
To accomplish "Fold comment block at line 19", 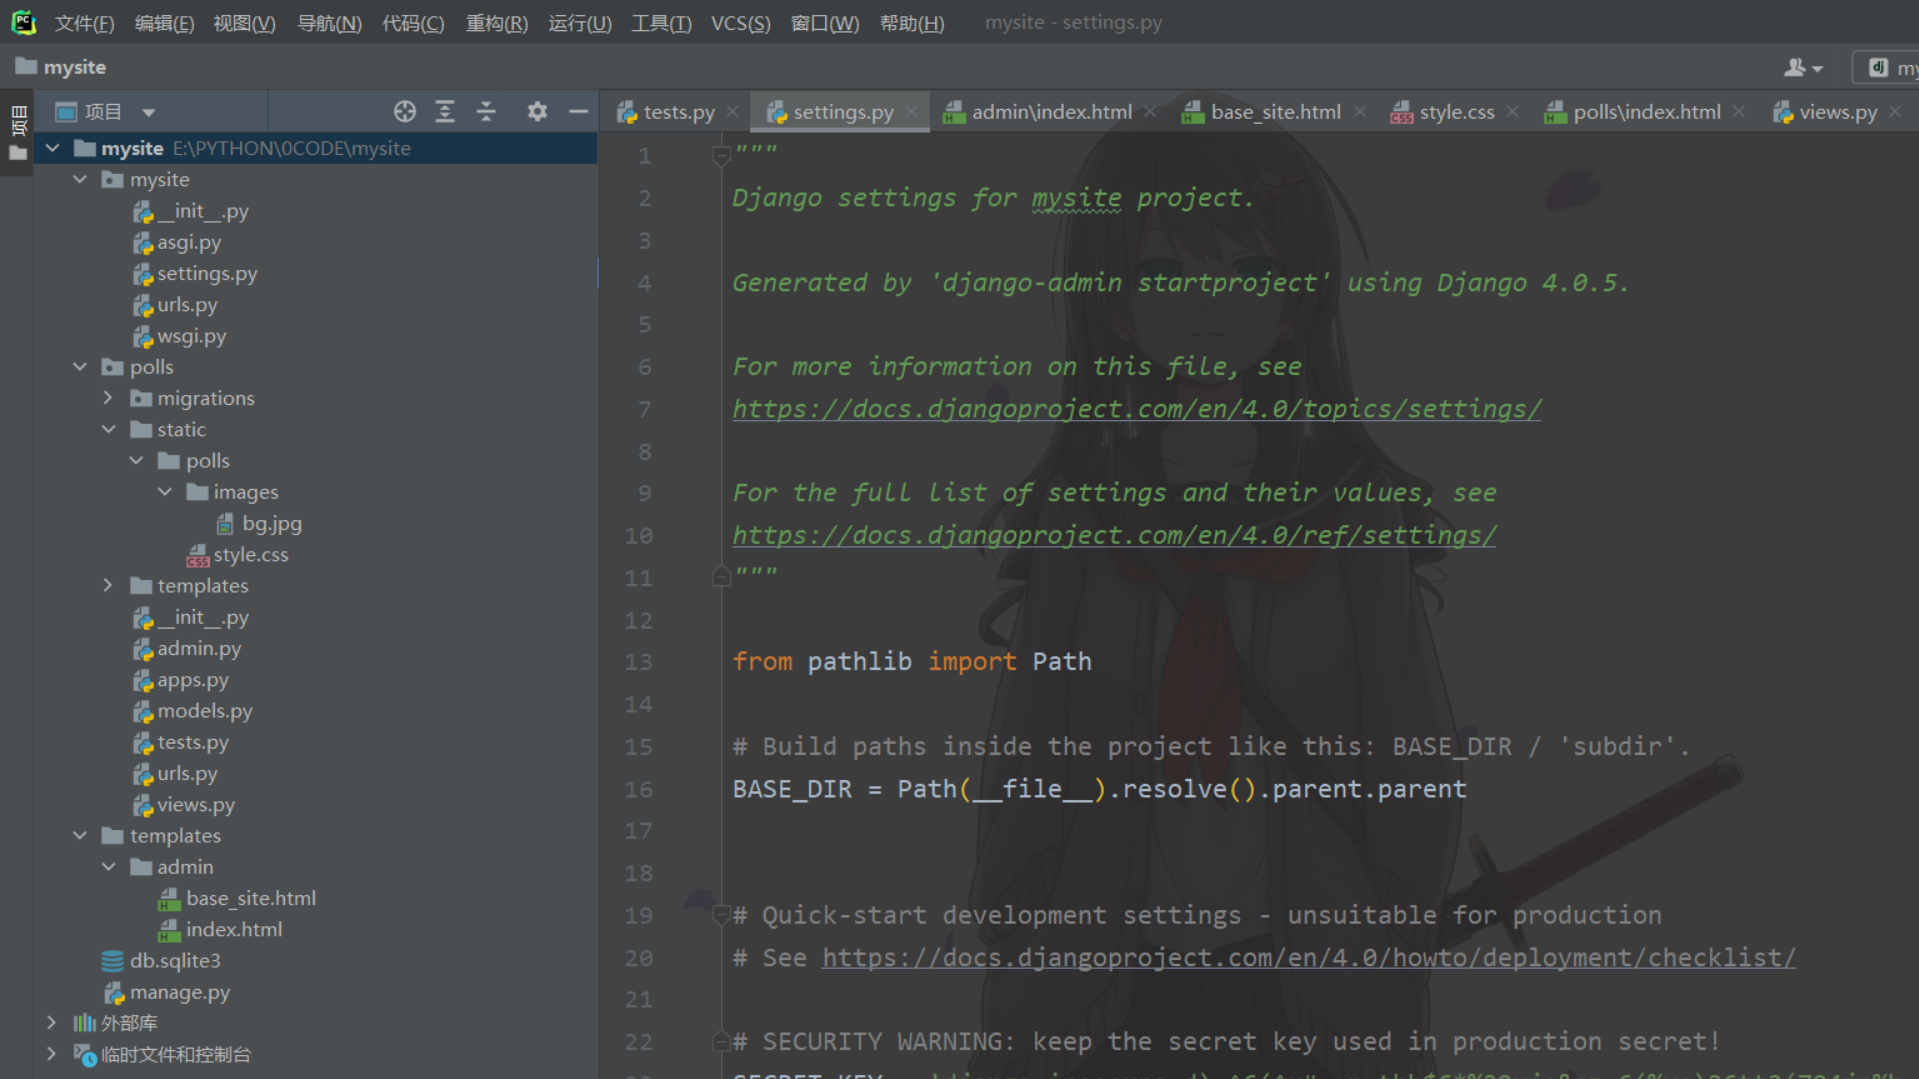I will (x=720, y=915).
